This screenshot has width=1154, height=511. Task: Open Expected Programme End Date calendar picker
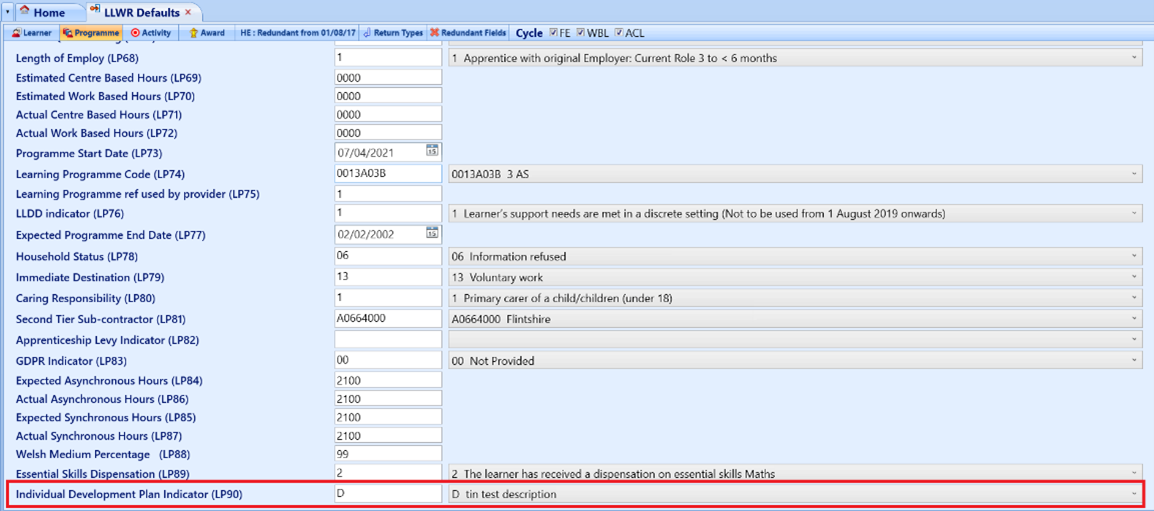(x=433, y=235)
